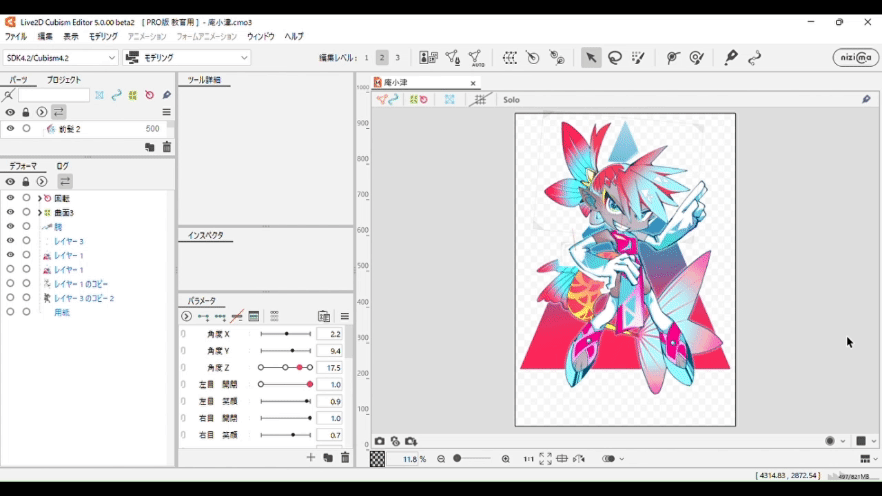Toggle all visibility in Deformer panel header
This screenshot has height=496, width=882.
[x=10, y=182]
